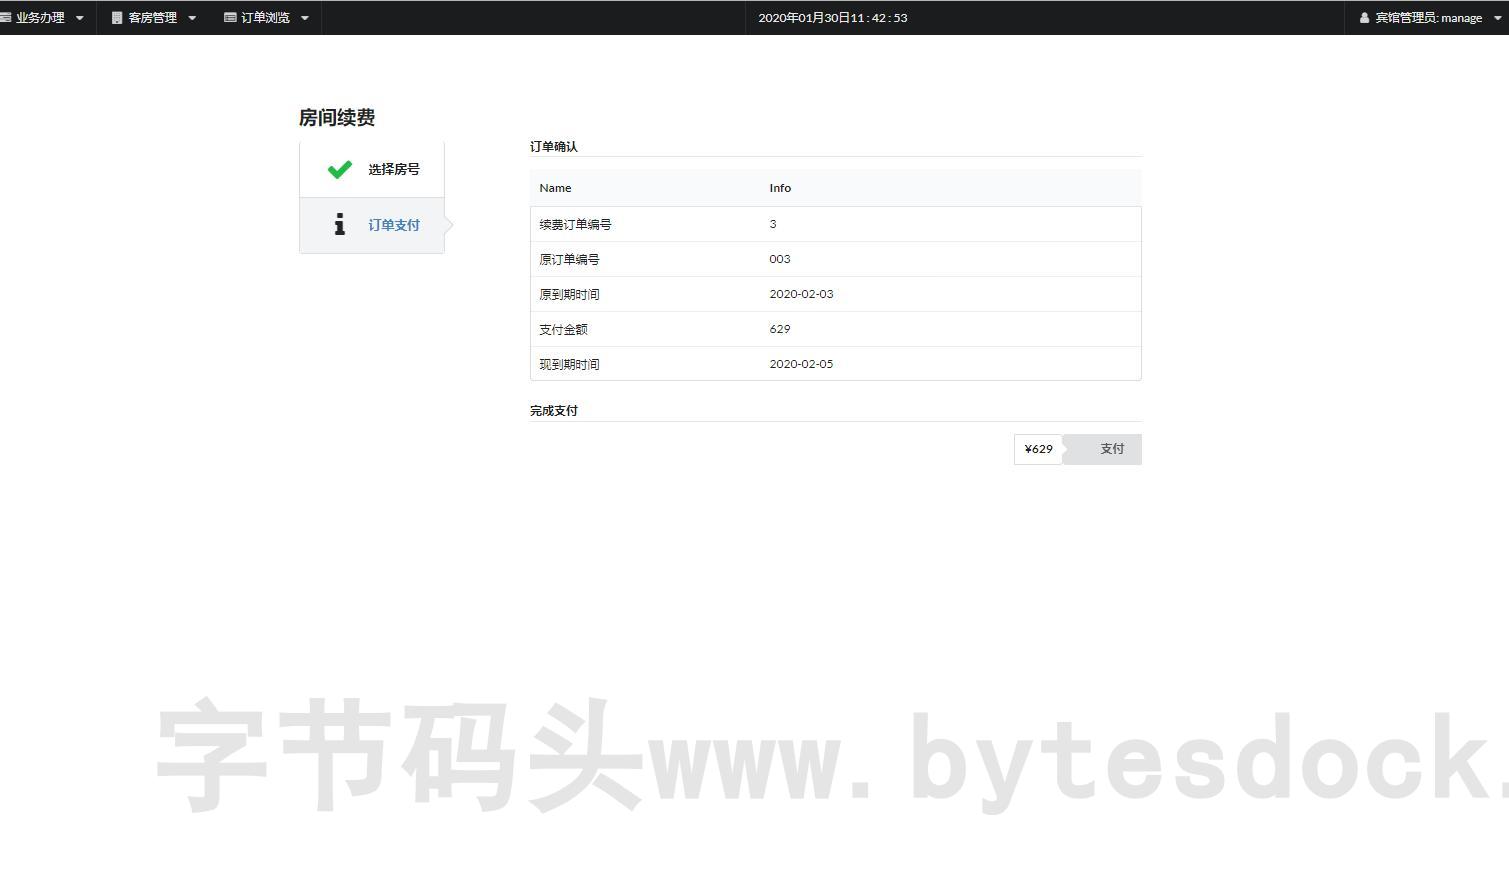
Task: Expand the 客房管理 dropdown
Action: point(192,17)
